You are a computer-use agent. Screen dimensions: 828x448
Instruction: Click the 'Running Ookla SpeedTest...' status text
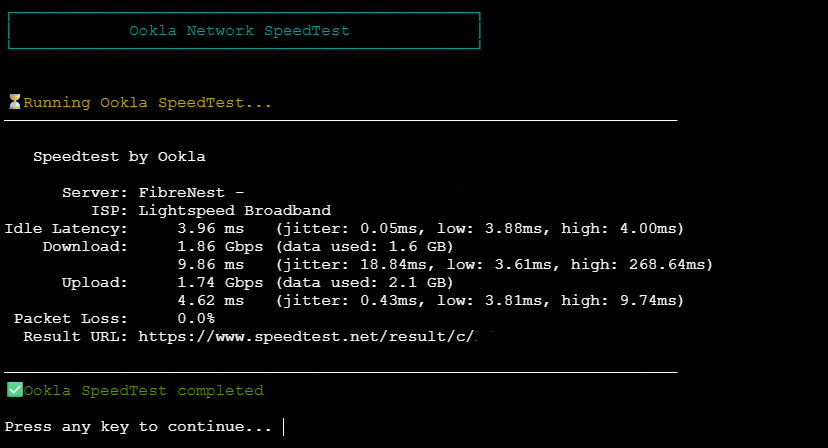pyautogui.click(x=147, y=102)
